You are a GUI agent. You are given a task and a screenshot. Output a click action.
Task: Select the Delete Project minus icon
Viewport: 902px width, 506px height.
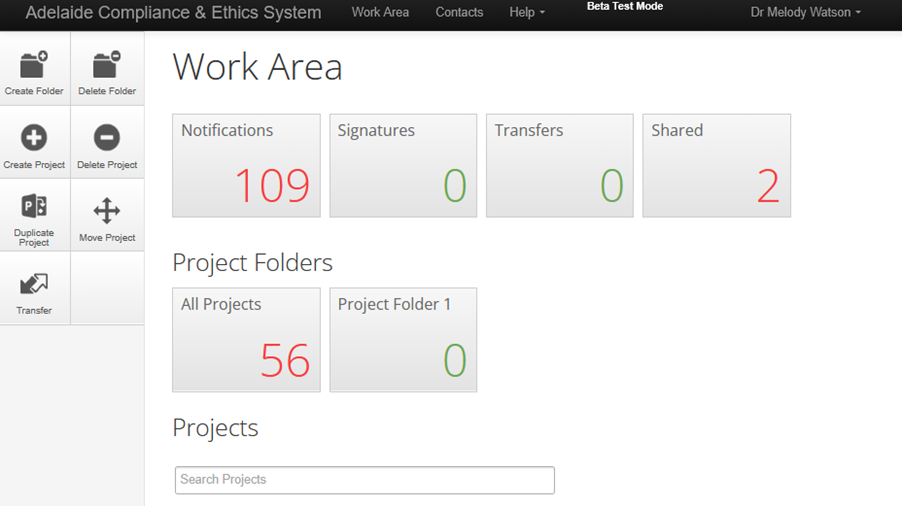[107, 137]
